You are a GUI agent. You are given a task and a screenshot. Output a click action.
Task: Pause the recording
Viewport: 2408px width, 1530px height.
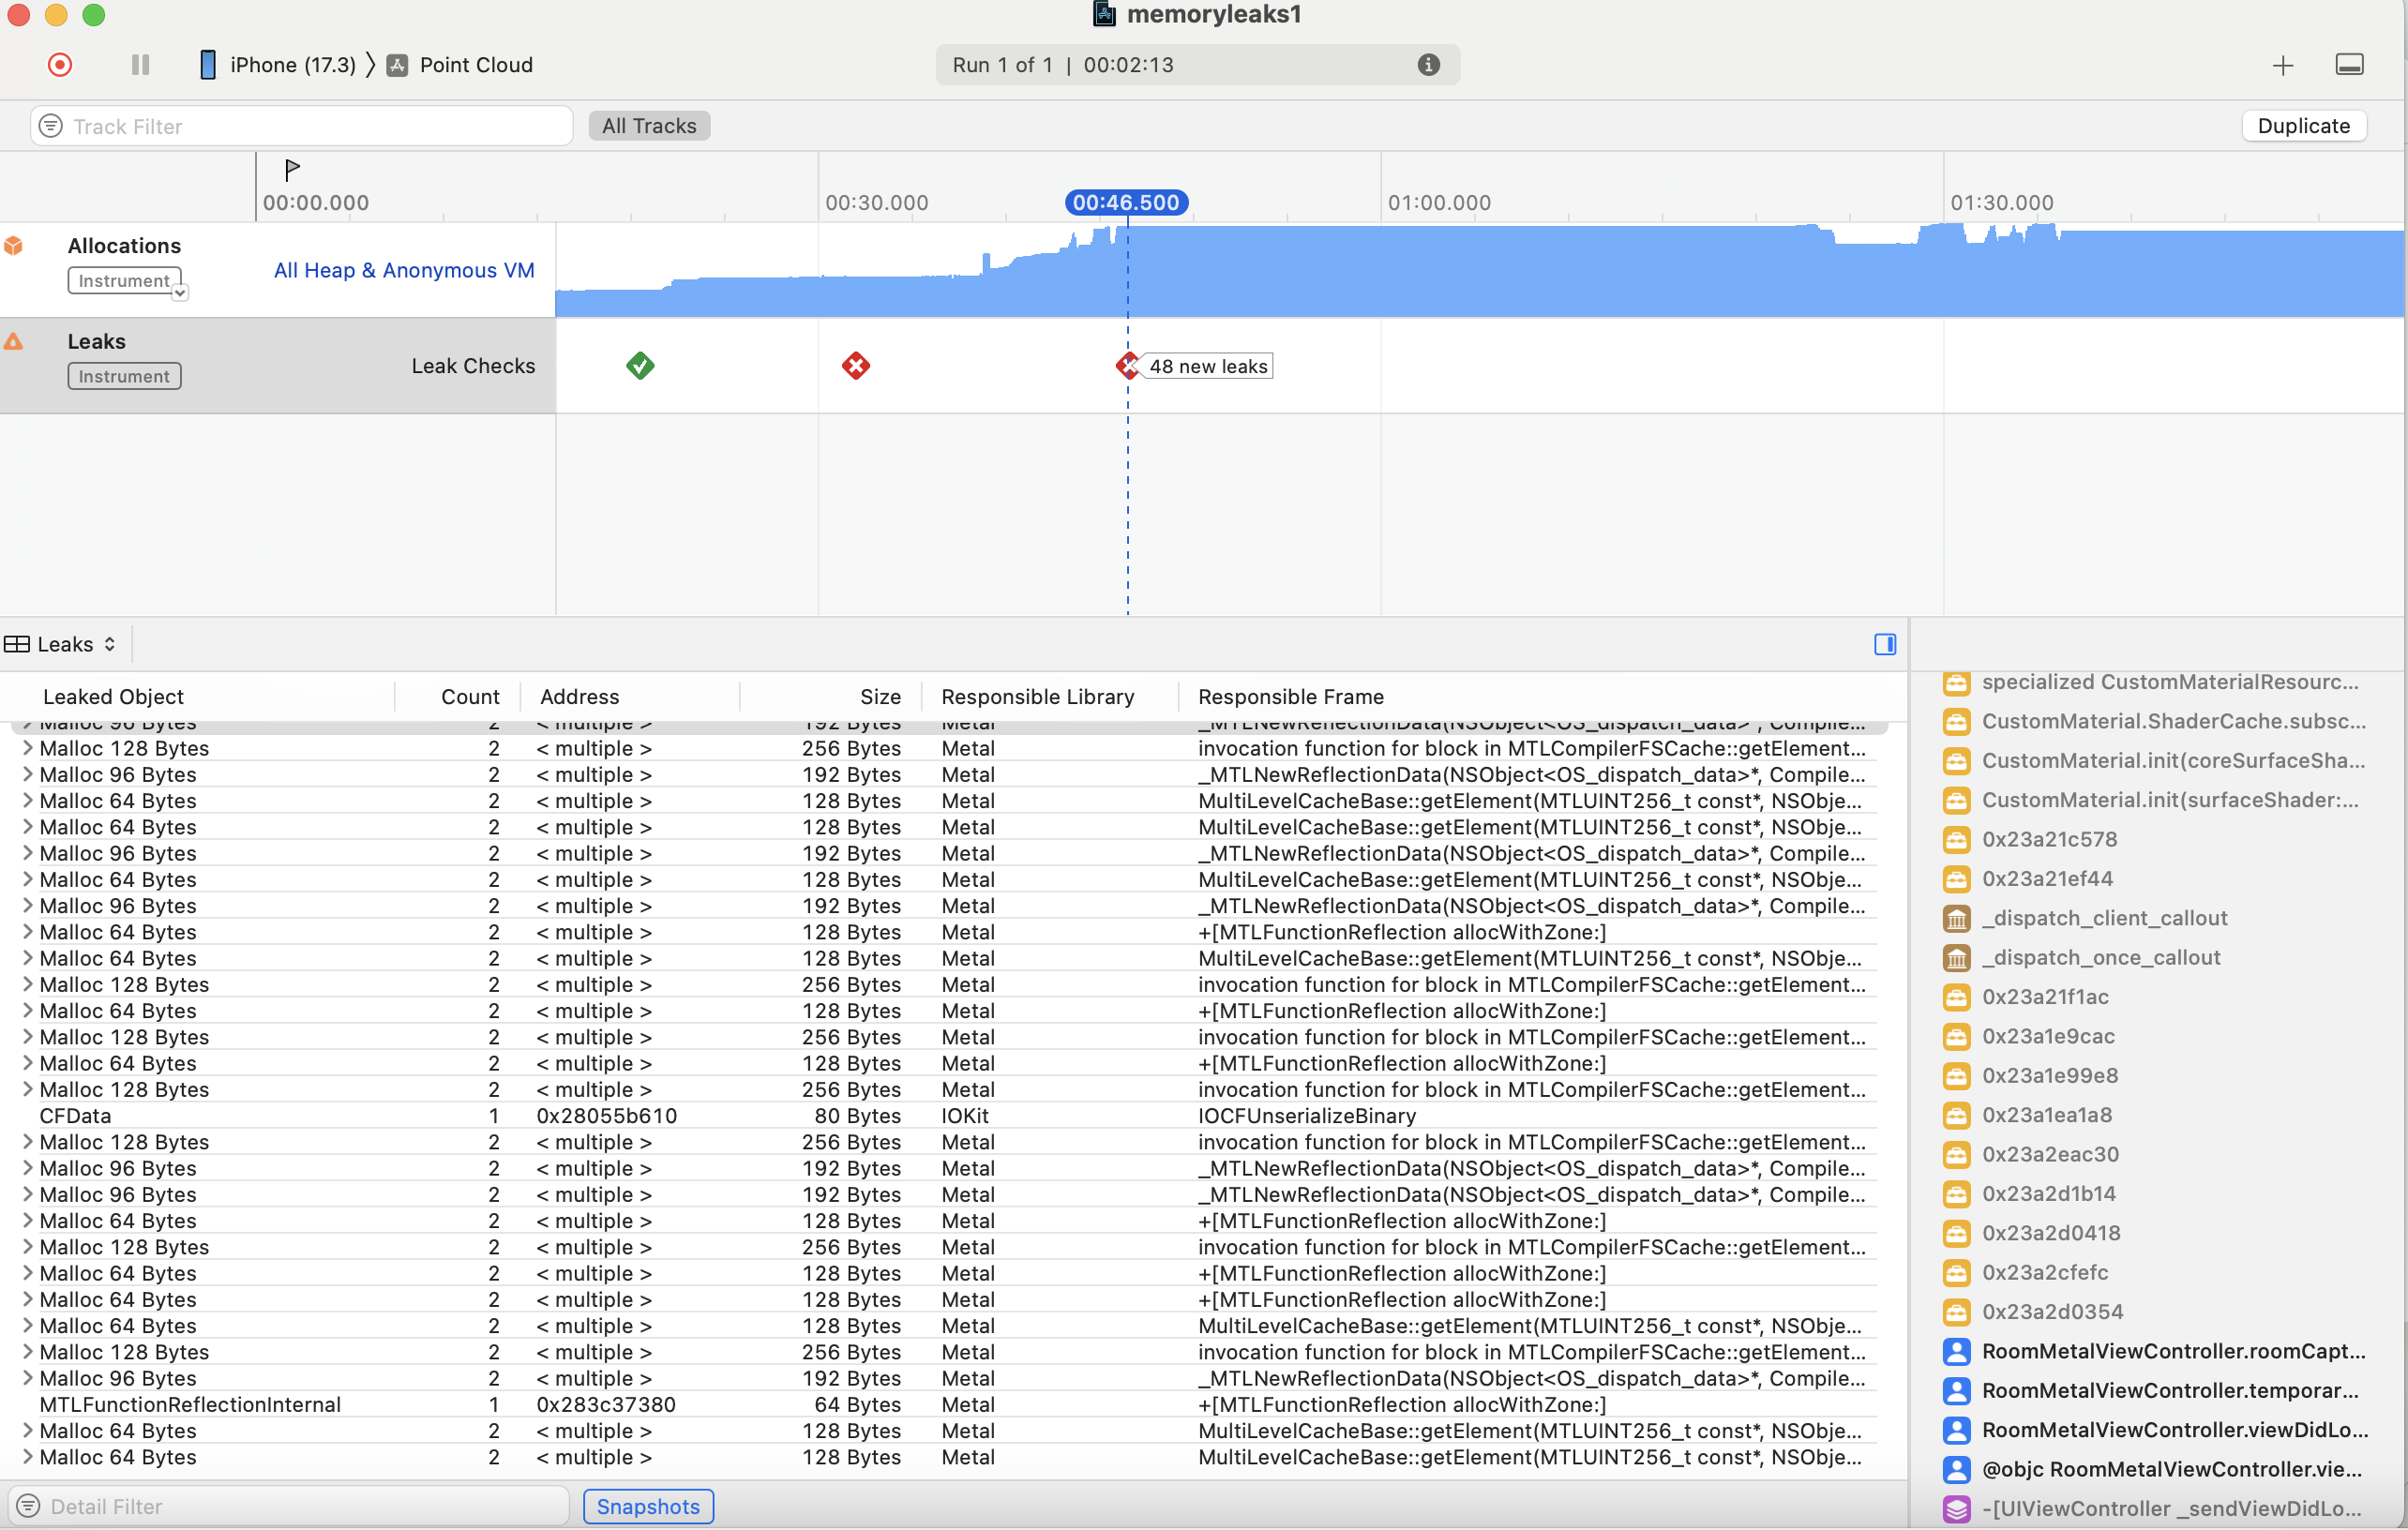[140, 65]
